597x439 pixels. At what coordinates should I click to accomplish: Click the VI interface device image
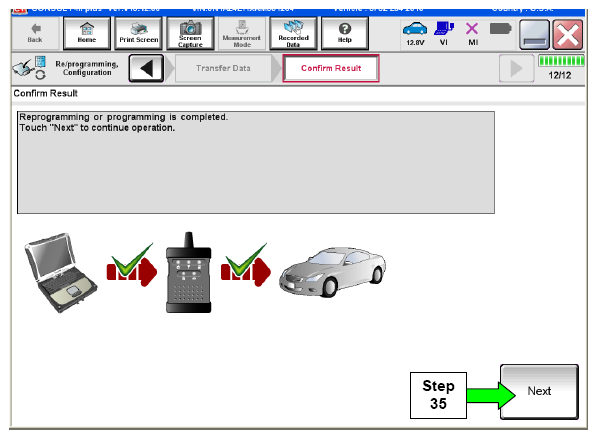188,273
